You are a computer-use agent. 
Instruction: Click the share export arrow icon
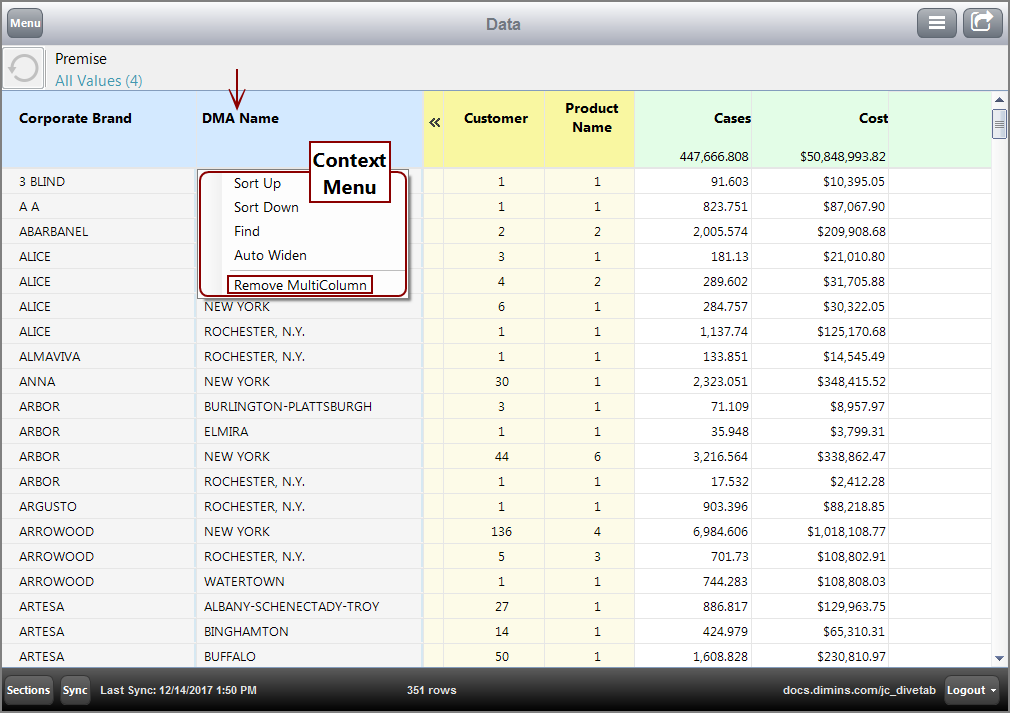[982, 23]
